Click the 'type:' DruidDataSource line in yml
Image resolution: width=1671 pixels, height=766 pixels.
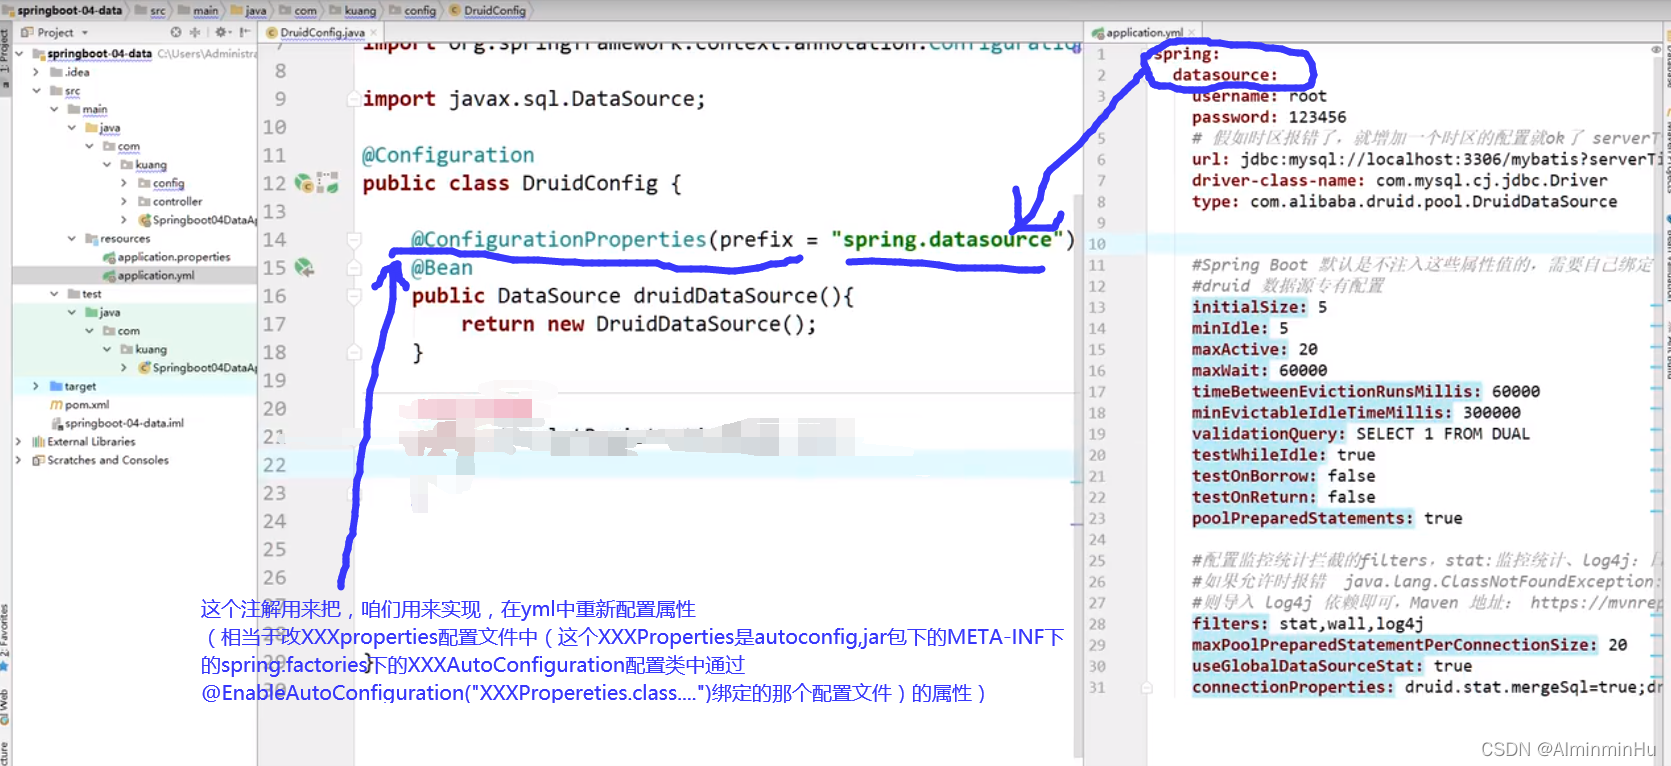(x=1404, y=201)
